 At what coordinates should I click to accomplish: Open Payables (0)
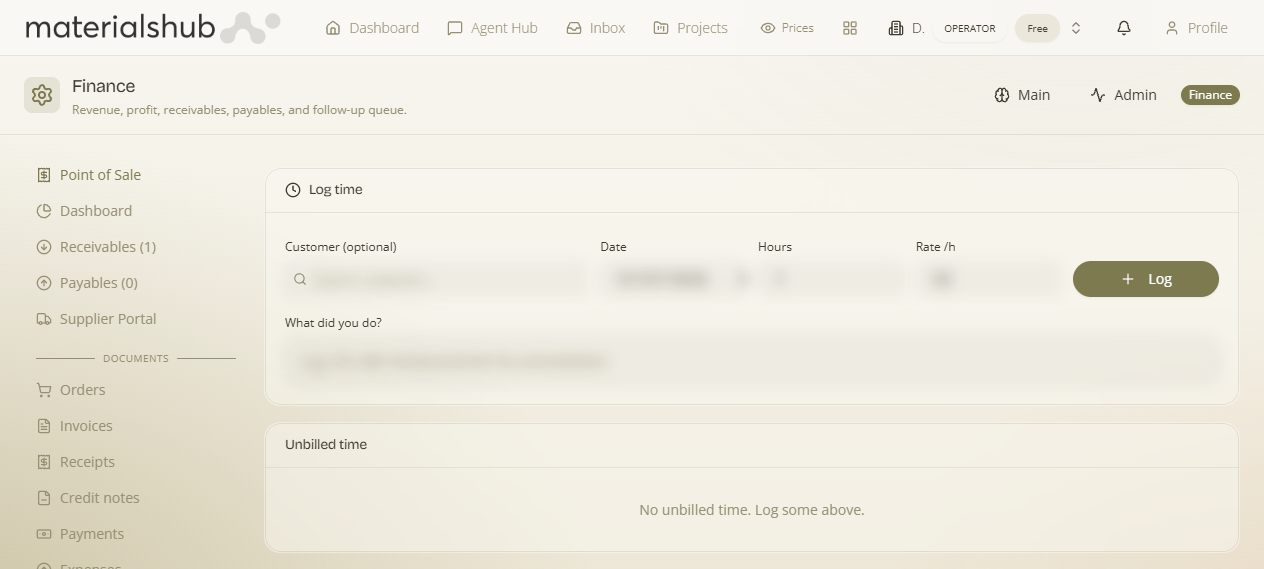click(99, 283)
